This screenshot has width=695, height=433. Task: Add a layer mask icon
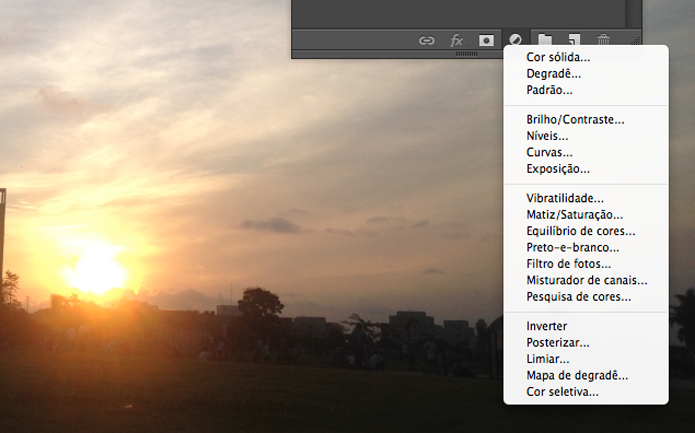(x=486, y=41)
